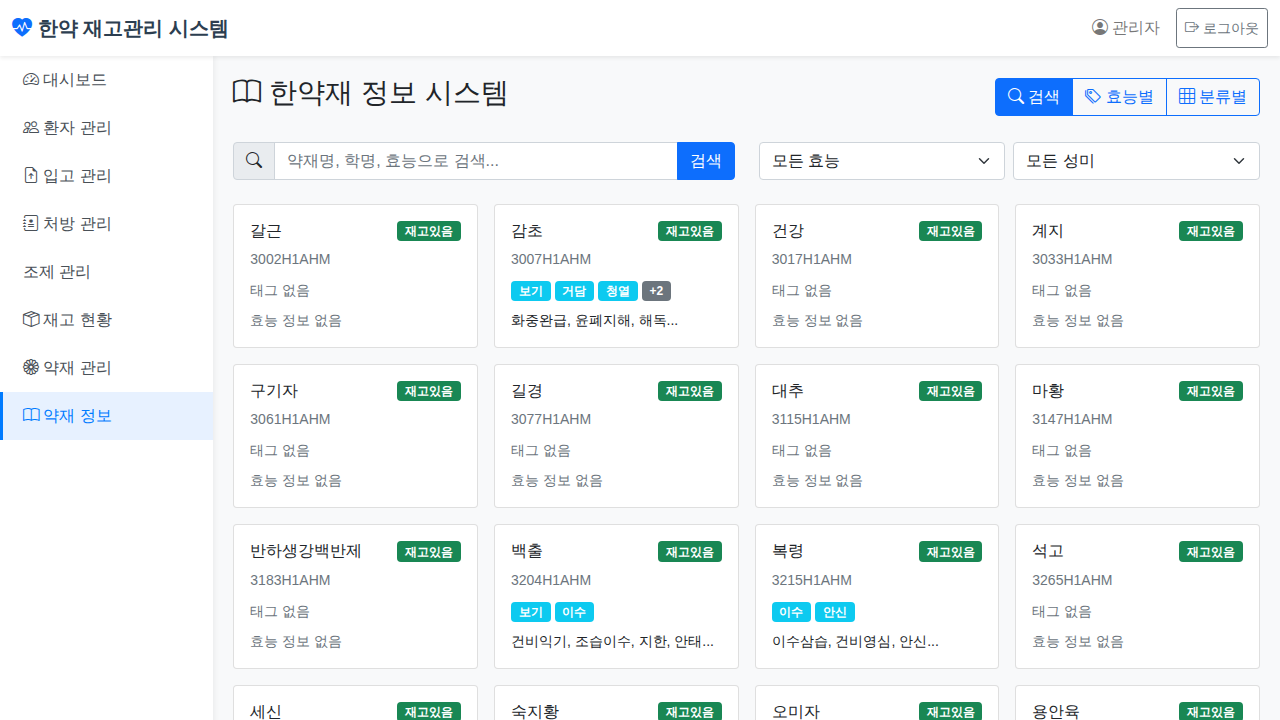The width and height of the screenshot is (1280, 720).
Task: Open 대시보드 from the sidebar
Action: click(x=65, y=80)
